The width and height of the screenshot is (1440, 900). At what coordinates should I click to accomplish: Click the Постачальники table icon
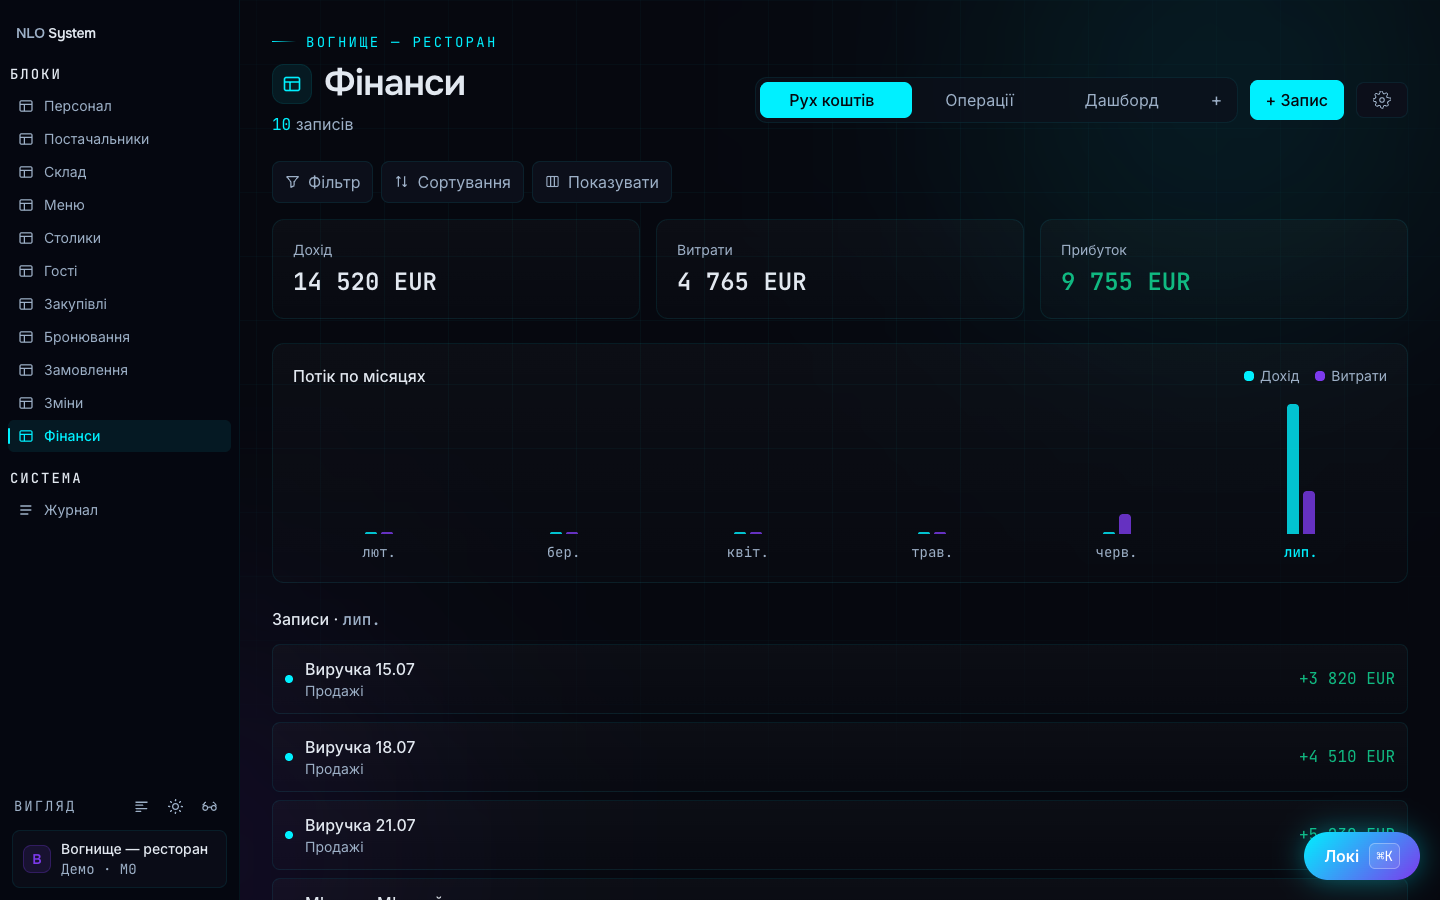click(x=26, y=139)
